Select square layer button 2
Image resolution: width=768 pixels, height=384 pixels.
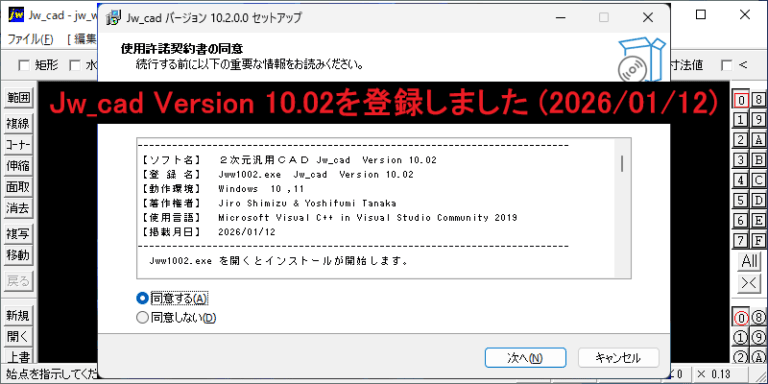coord(742,140)
